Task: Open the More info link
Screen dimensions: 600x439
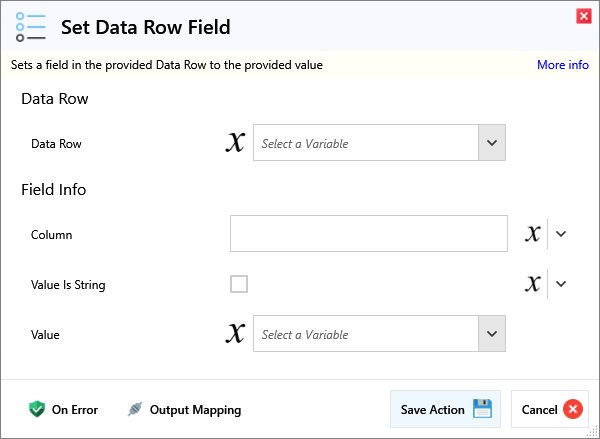Action: 562,65
